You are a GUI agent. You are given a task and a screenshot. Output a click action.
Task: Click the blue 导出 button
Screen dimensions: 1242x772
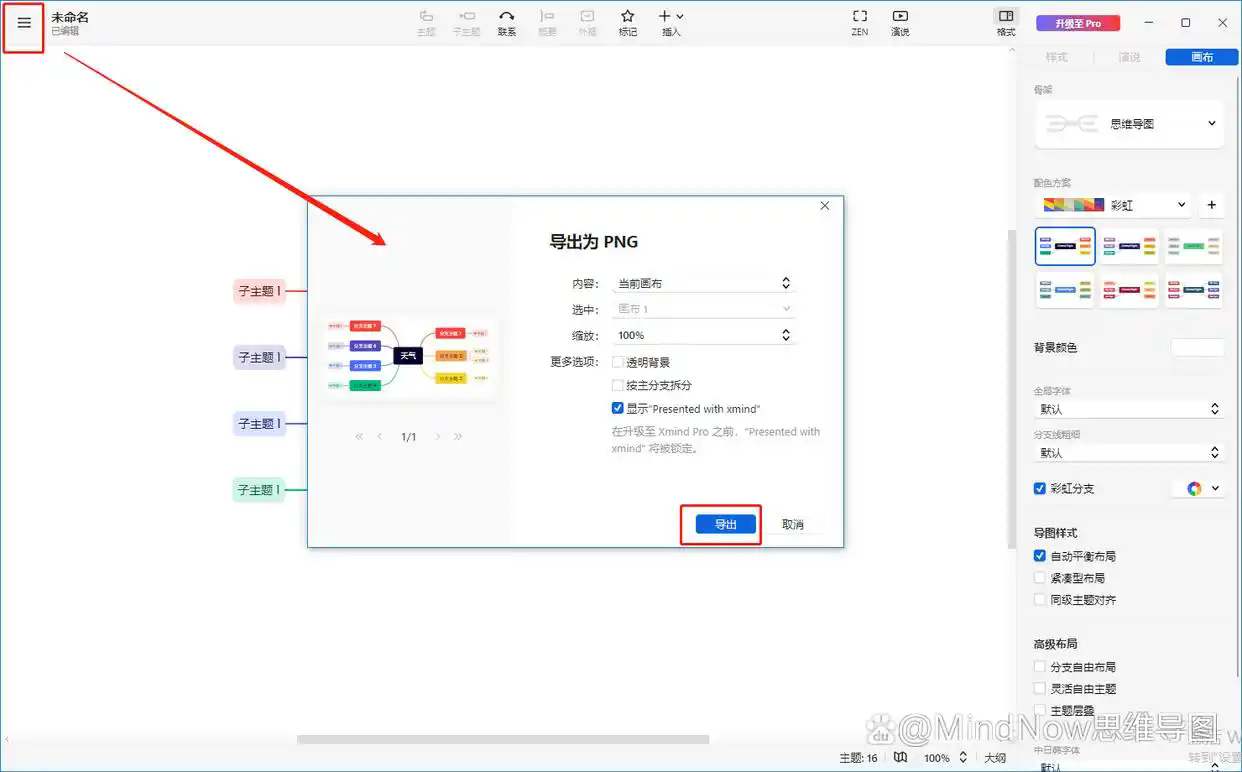pos(725,525)
